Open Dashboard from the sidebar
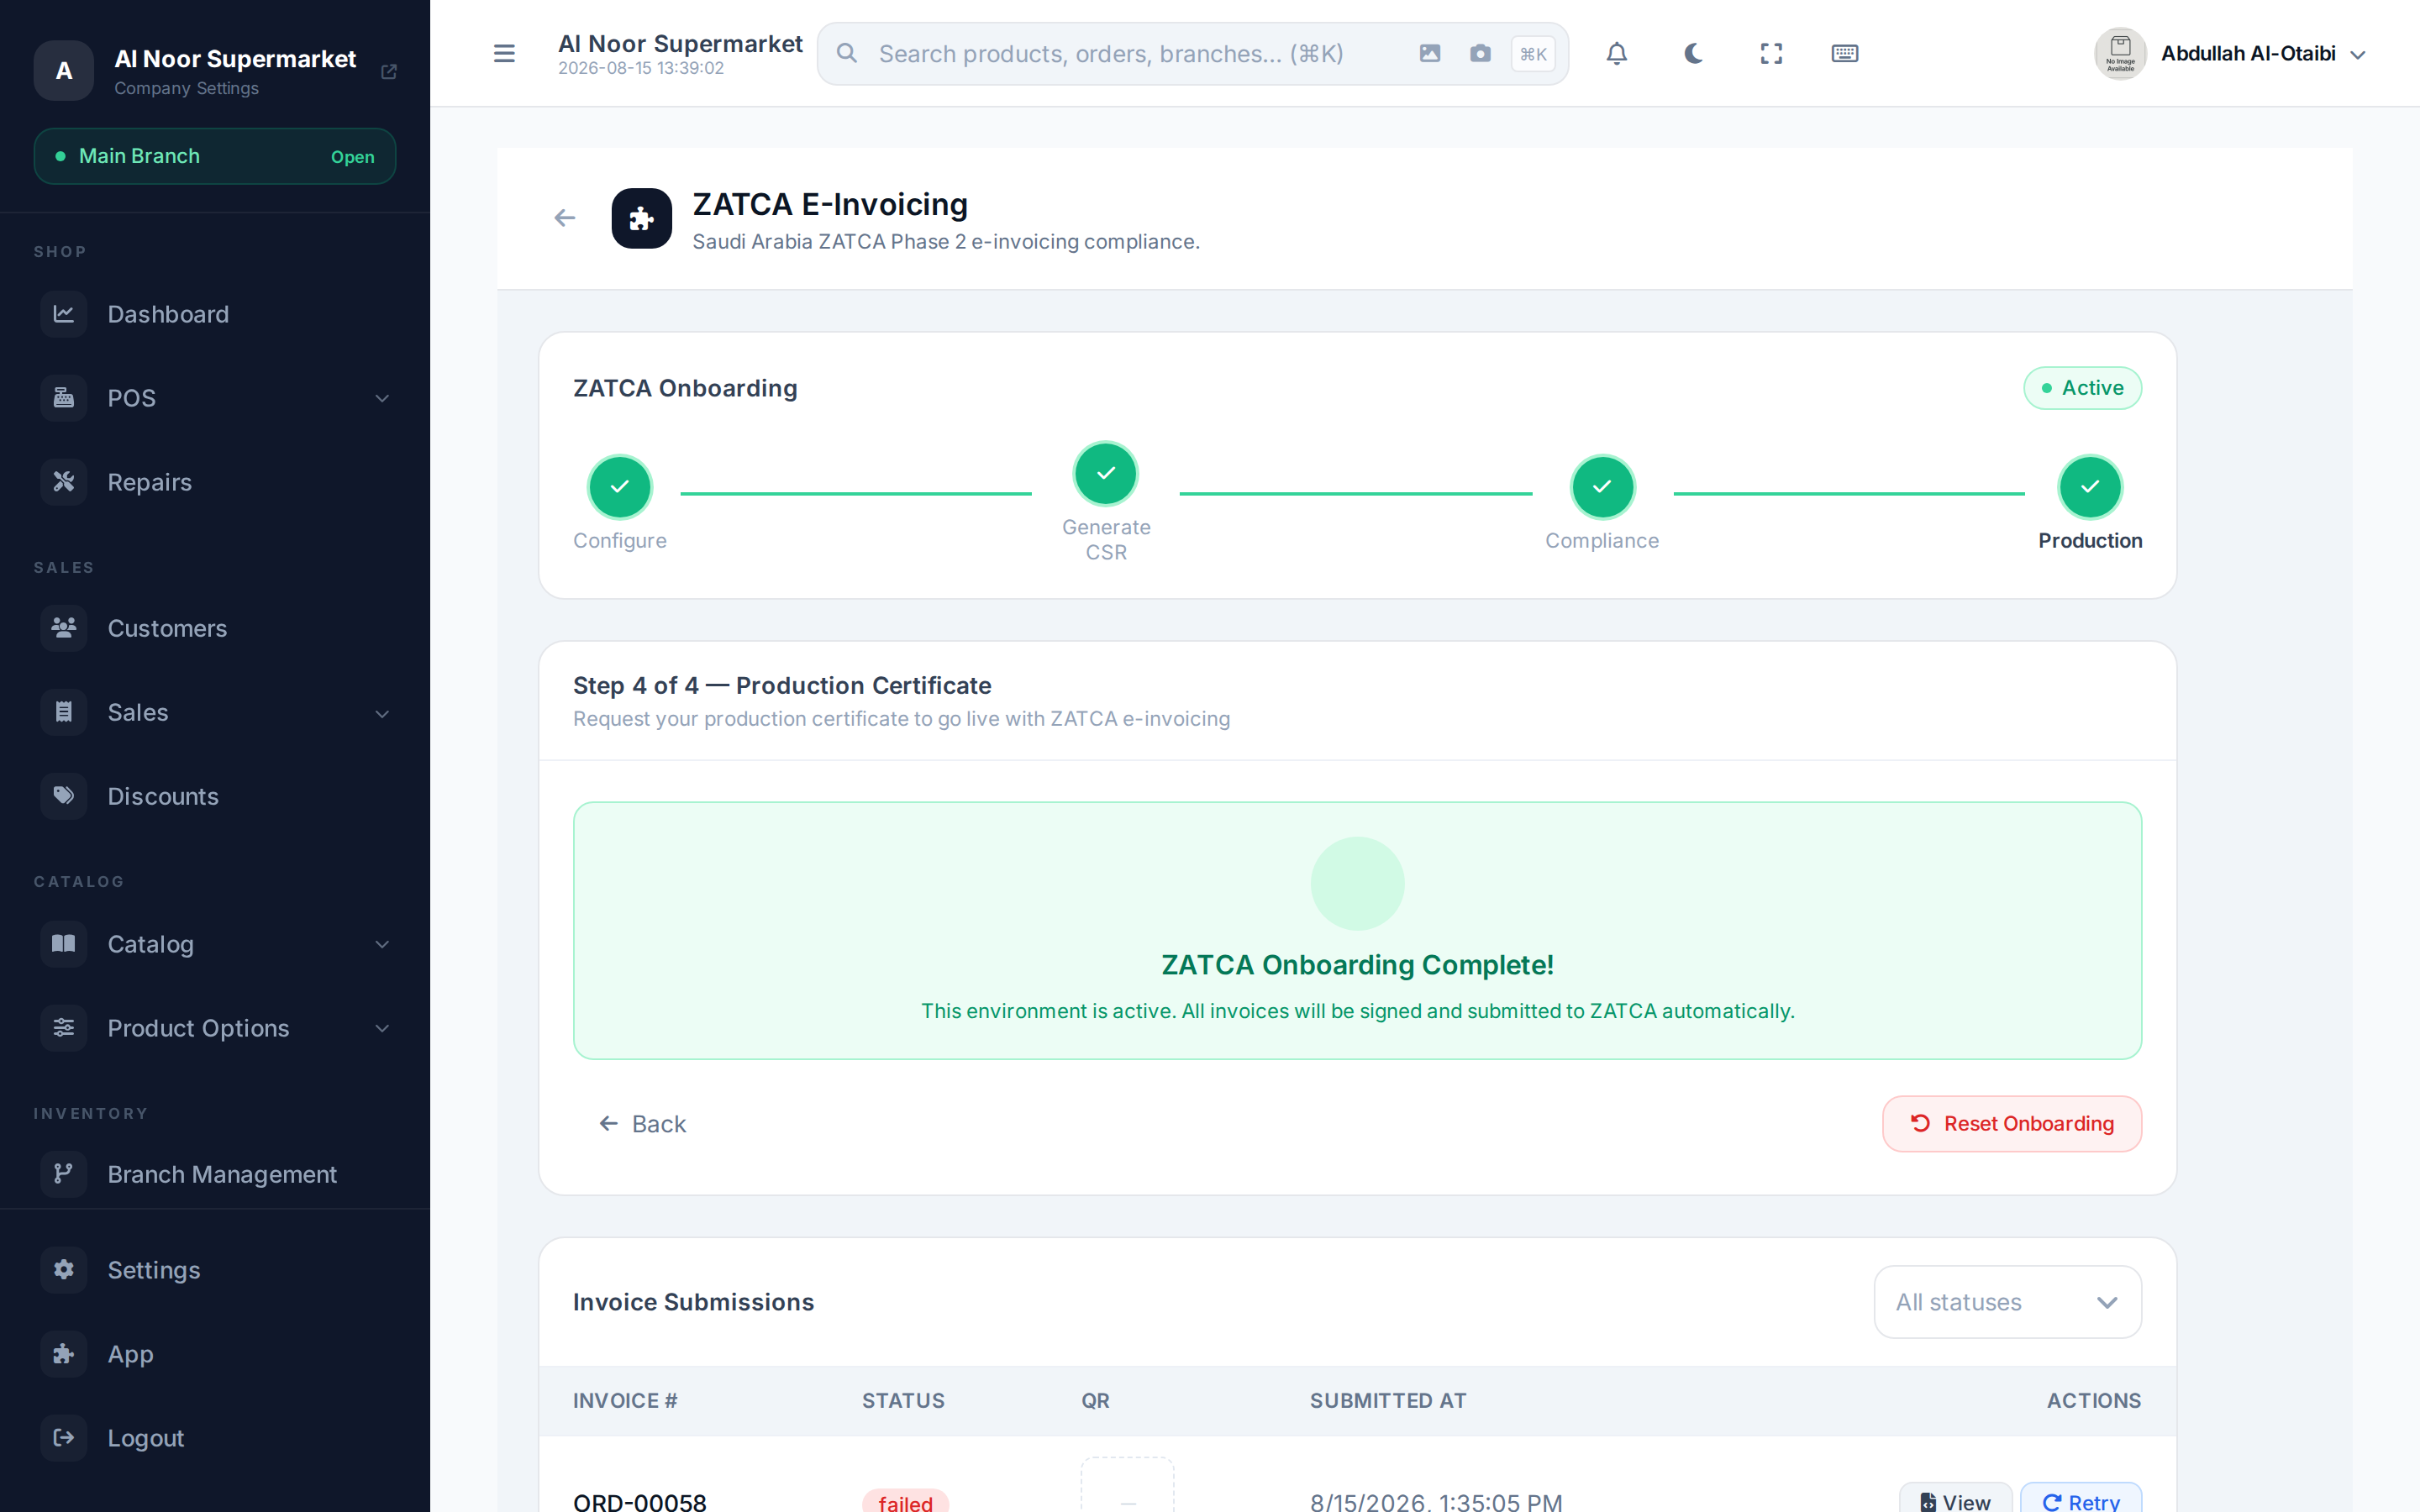Image resolution: width=2420 pixels, height=1512 pixels. pyautogui.click(x=215, y=314)
